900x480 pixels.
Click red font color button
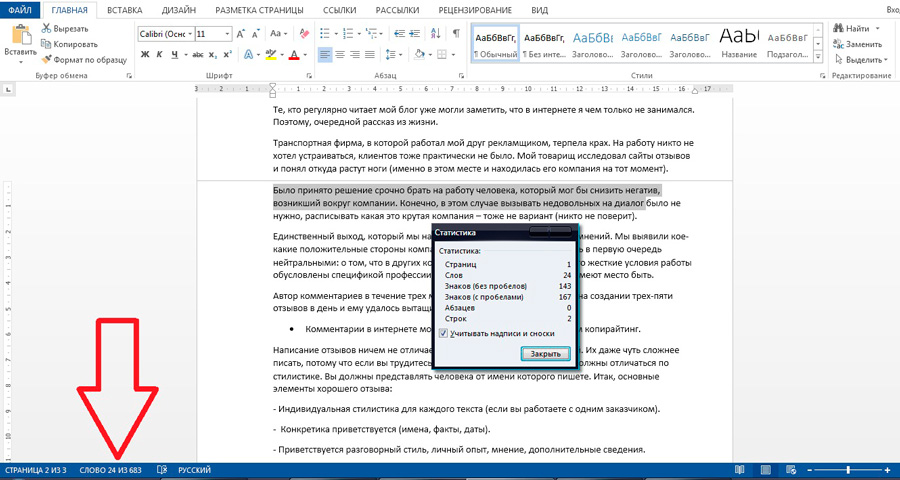294,55
